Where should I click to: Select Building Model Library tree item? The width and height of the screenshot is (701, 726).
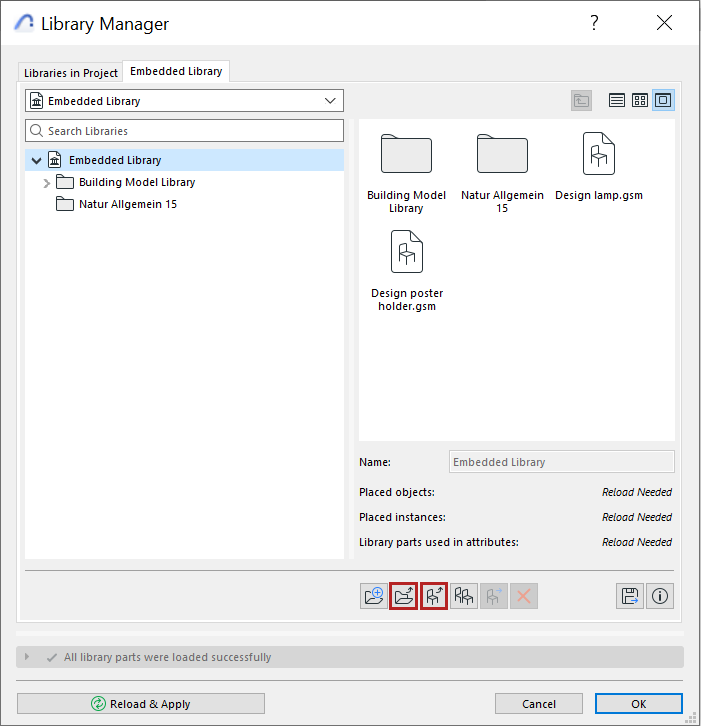[137, 182]
